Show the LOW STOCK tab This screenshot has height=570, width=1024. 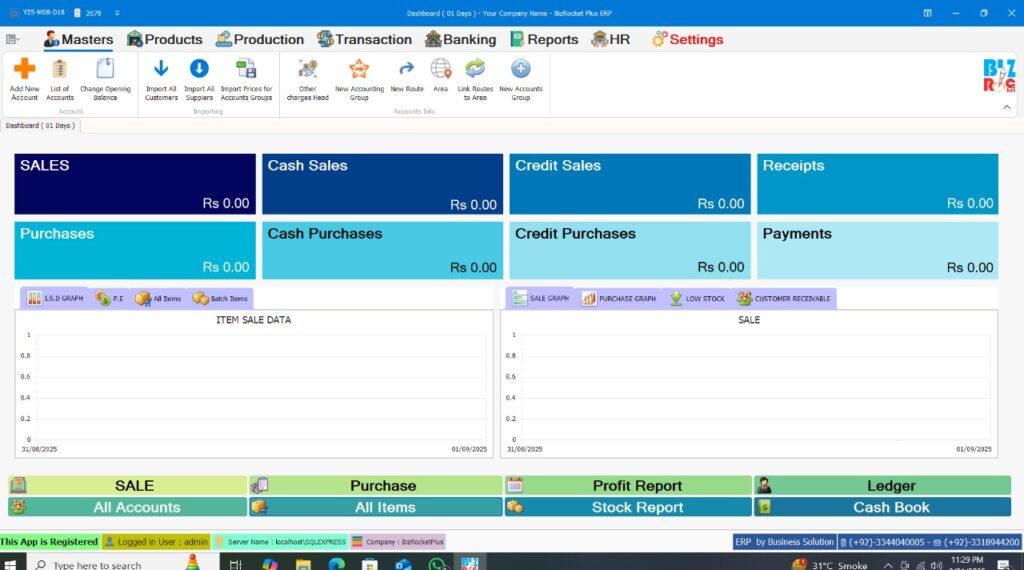697,298
